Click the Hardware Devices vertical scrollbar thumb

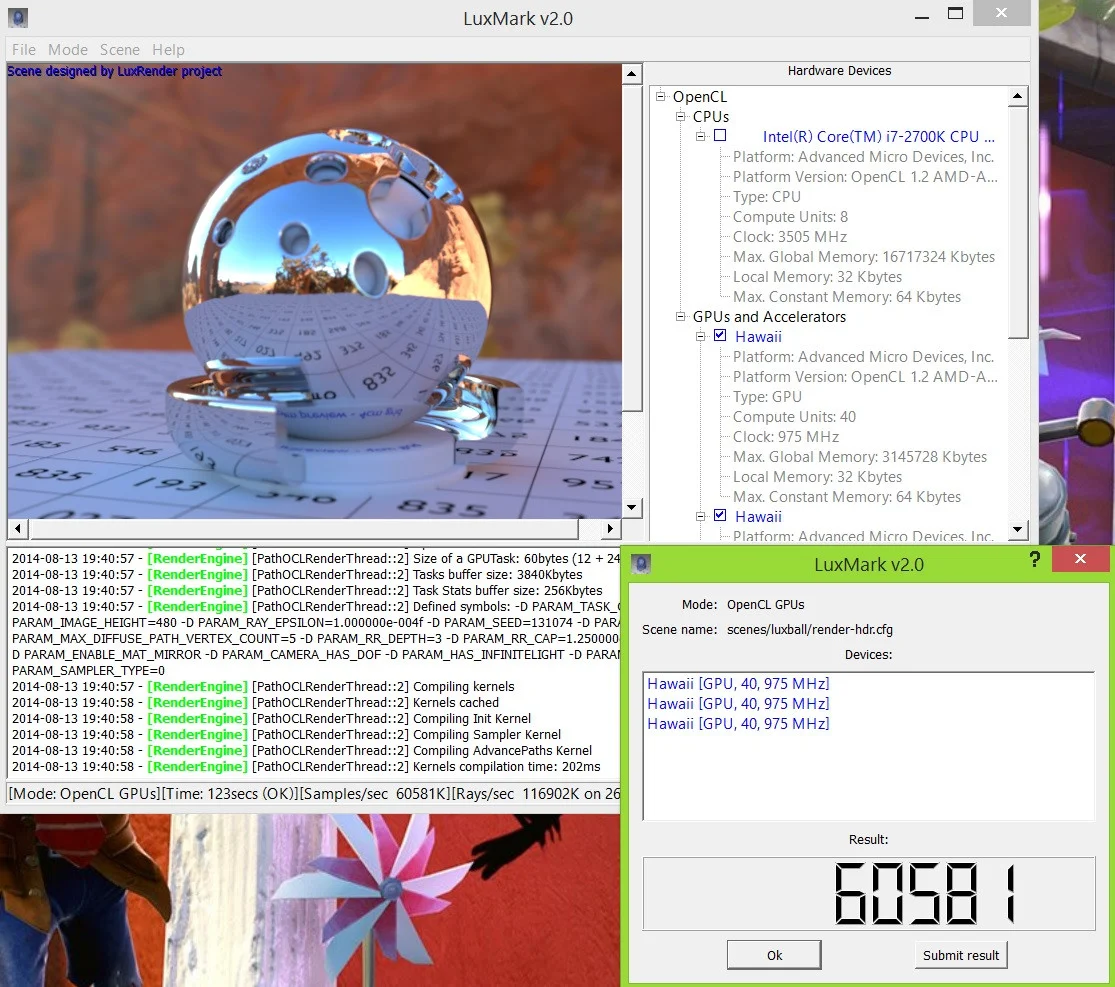1018,223
